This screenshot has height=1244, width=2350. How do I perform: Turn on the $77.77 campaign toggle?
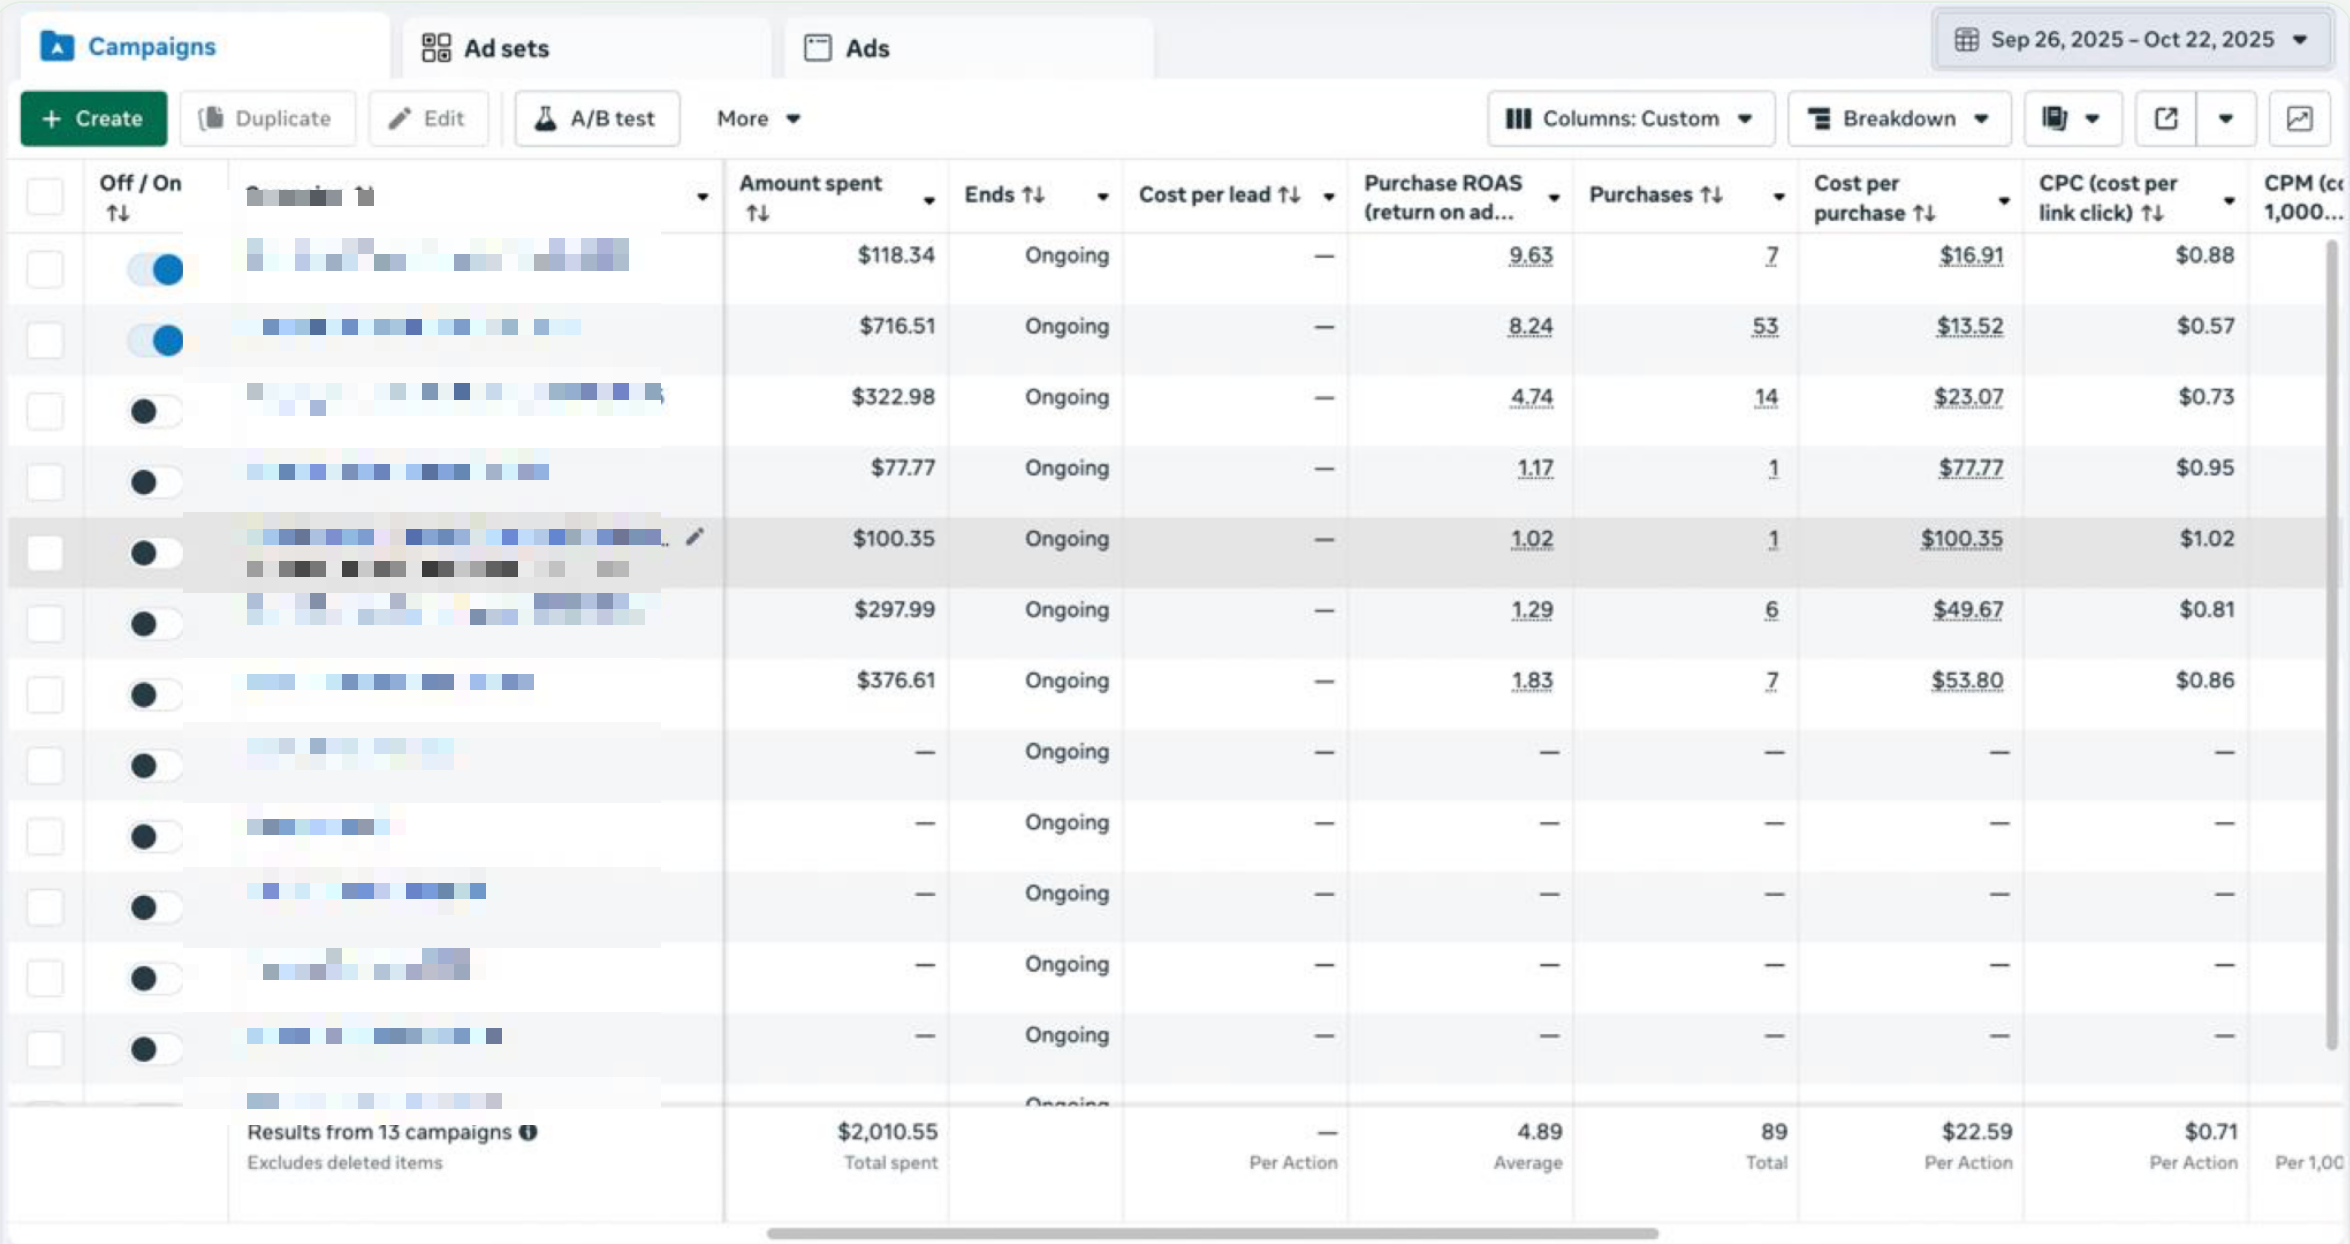point(156,481)
